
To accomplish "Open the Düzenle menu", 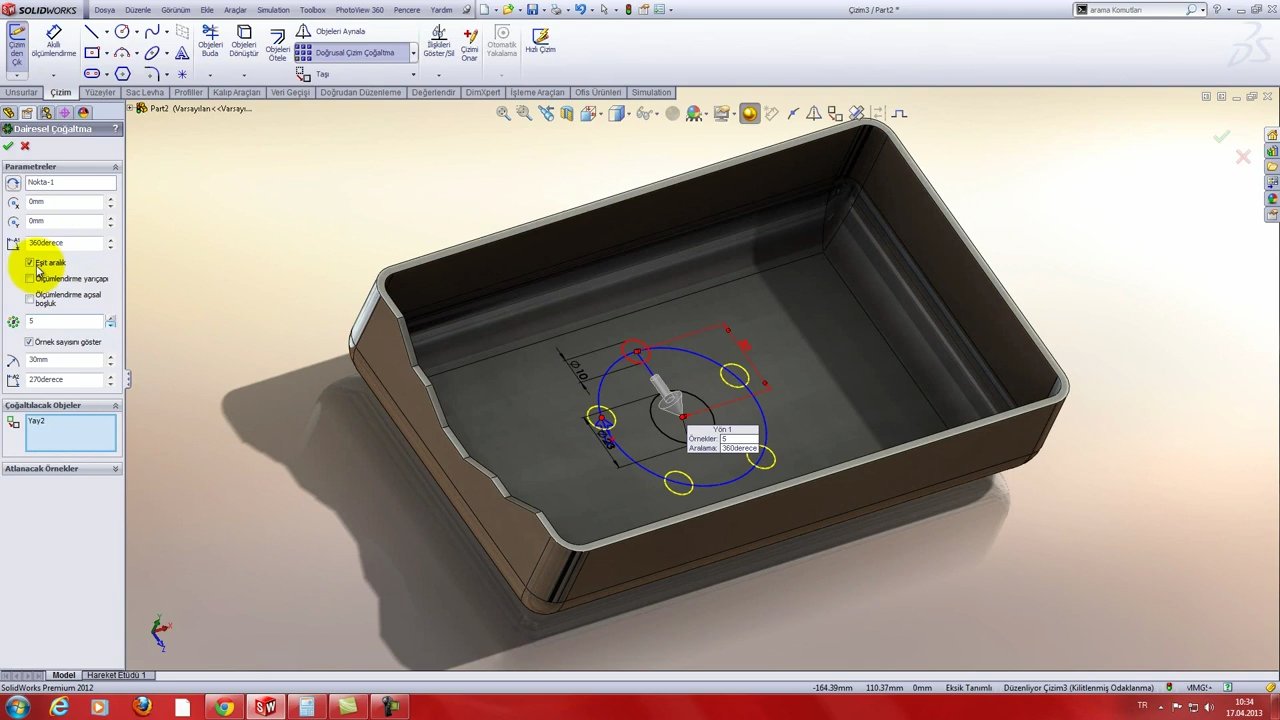I will click(138, 10).
